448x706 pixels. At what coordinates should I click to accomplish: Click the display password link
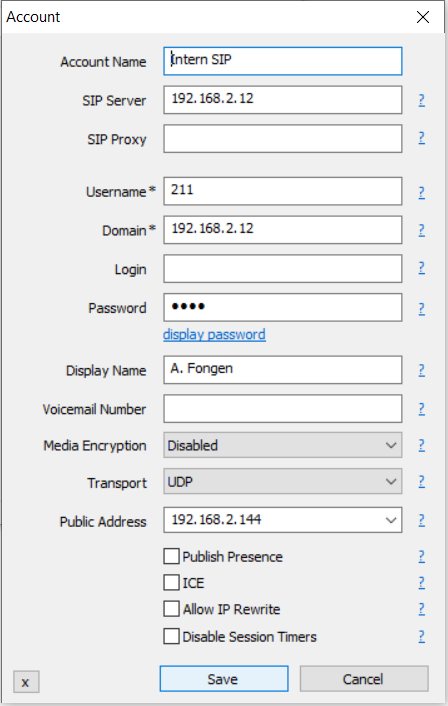214,335
